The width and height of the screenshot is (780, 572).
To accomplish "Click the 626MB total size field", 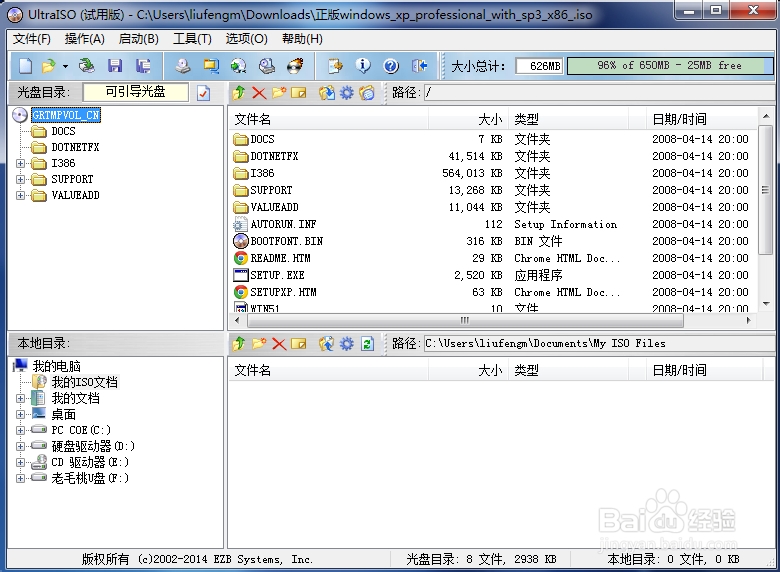I will tap(539, 66).
